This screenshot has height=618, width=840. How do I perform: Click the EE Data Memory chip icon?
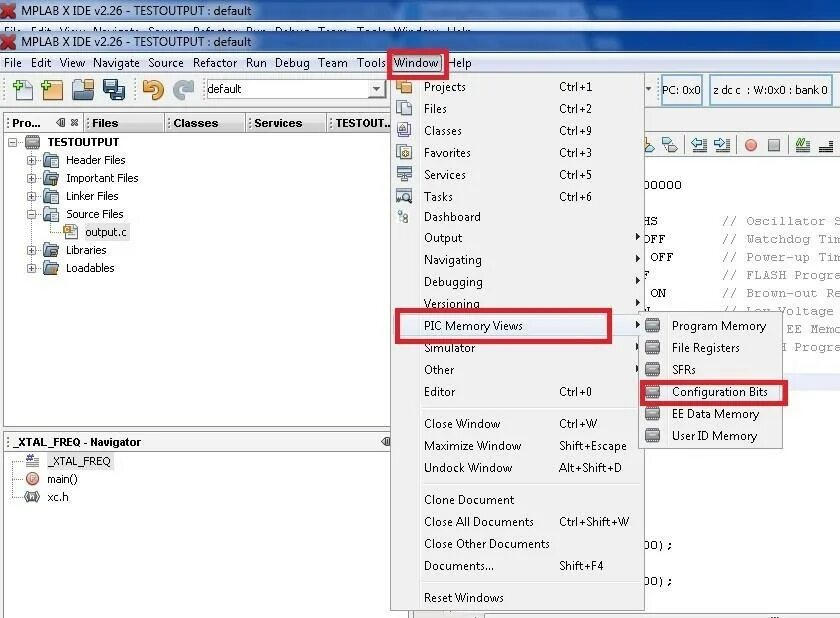point(652,414)
